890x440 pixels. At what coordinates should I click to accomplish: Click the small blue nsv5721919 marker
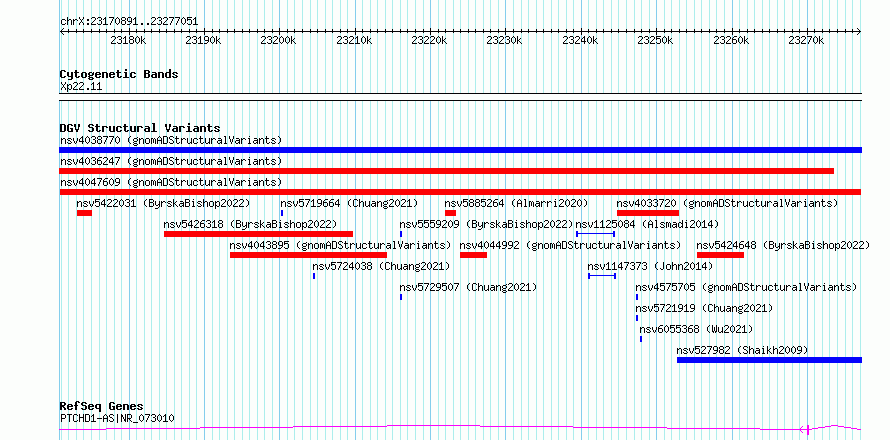pos(637,318)
